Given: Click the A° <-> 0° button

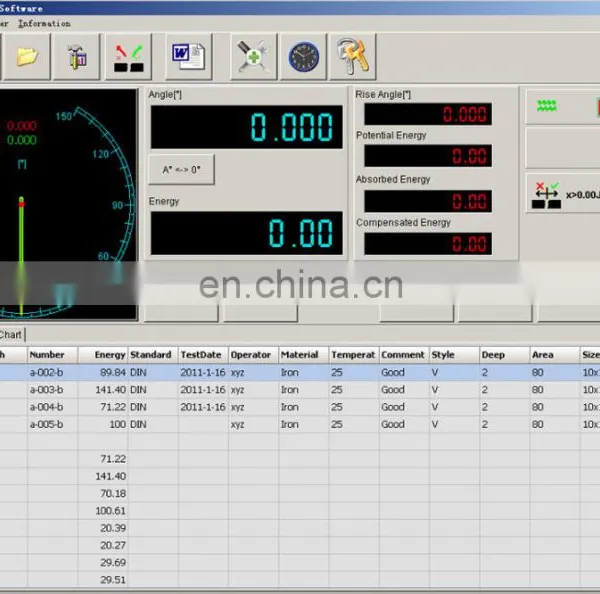Looking at the screenshot, I should click(181, 170).
